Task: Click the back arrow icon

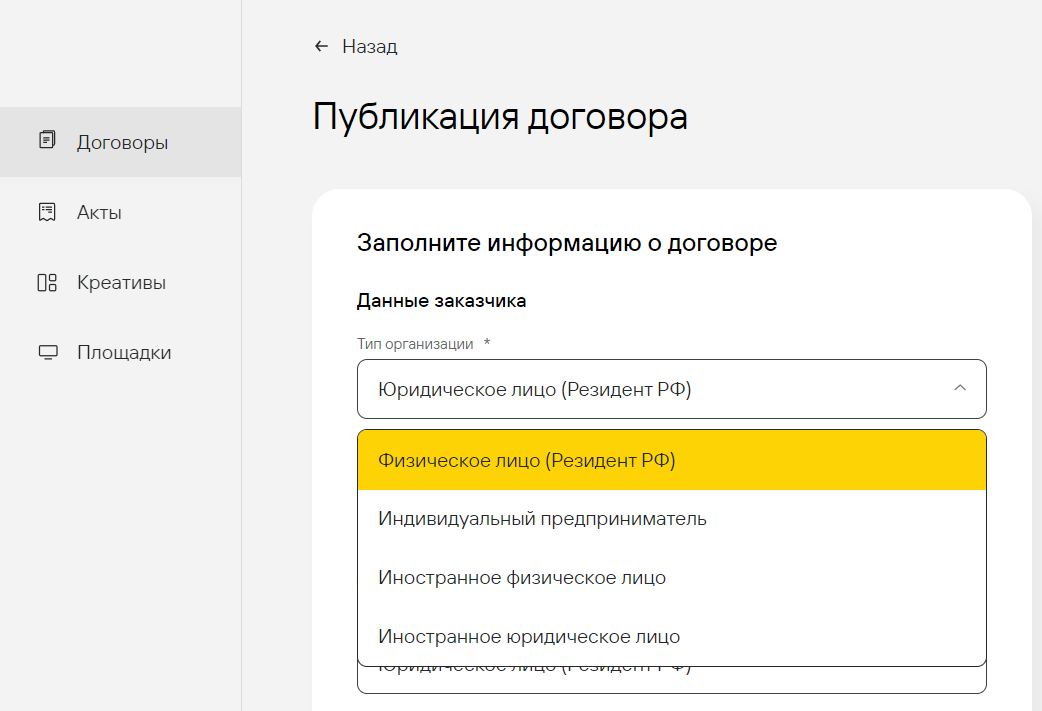Action: [321, 46]
